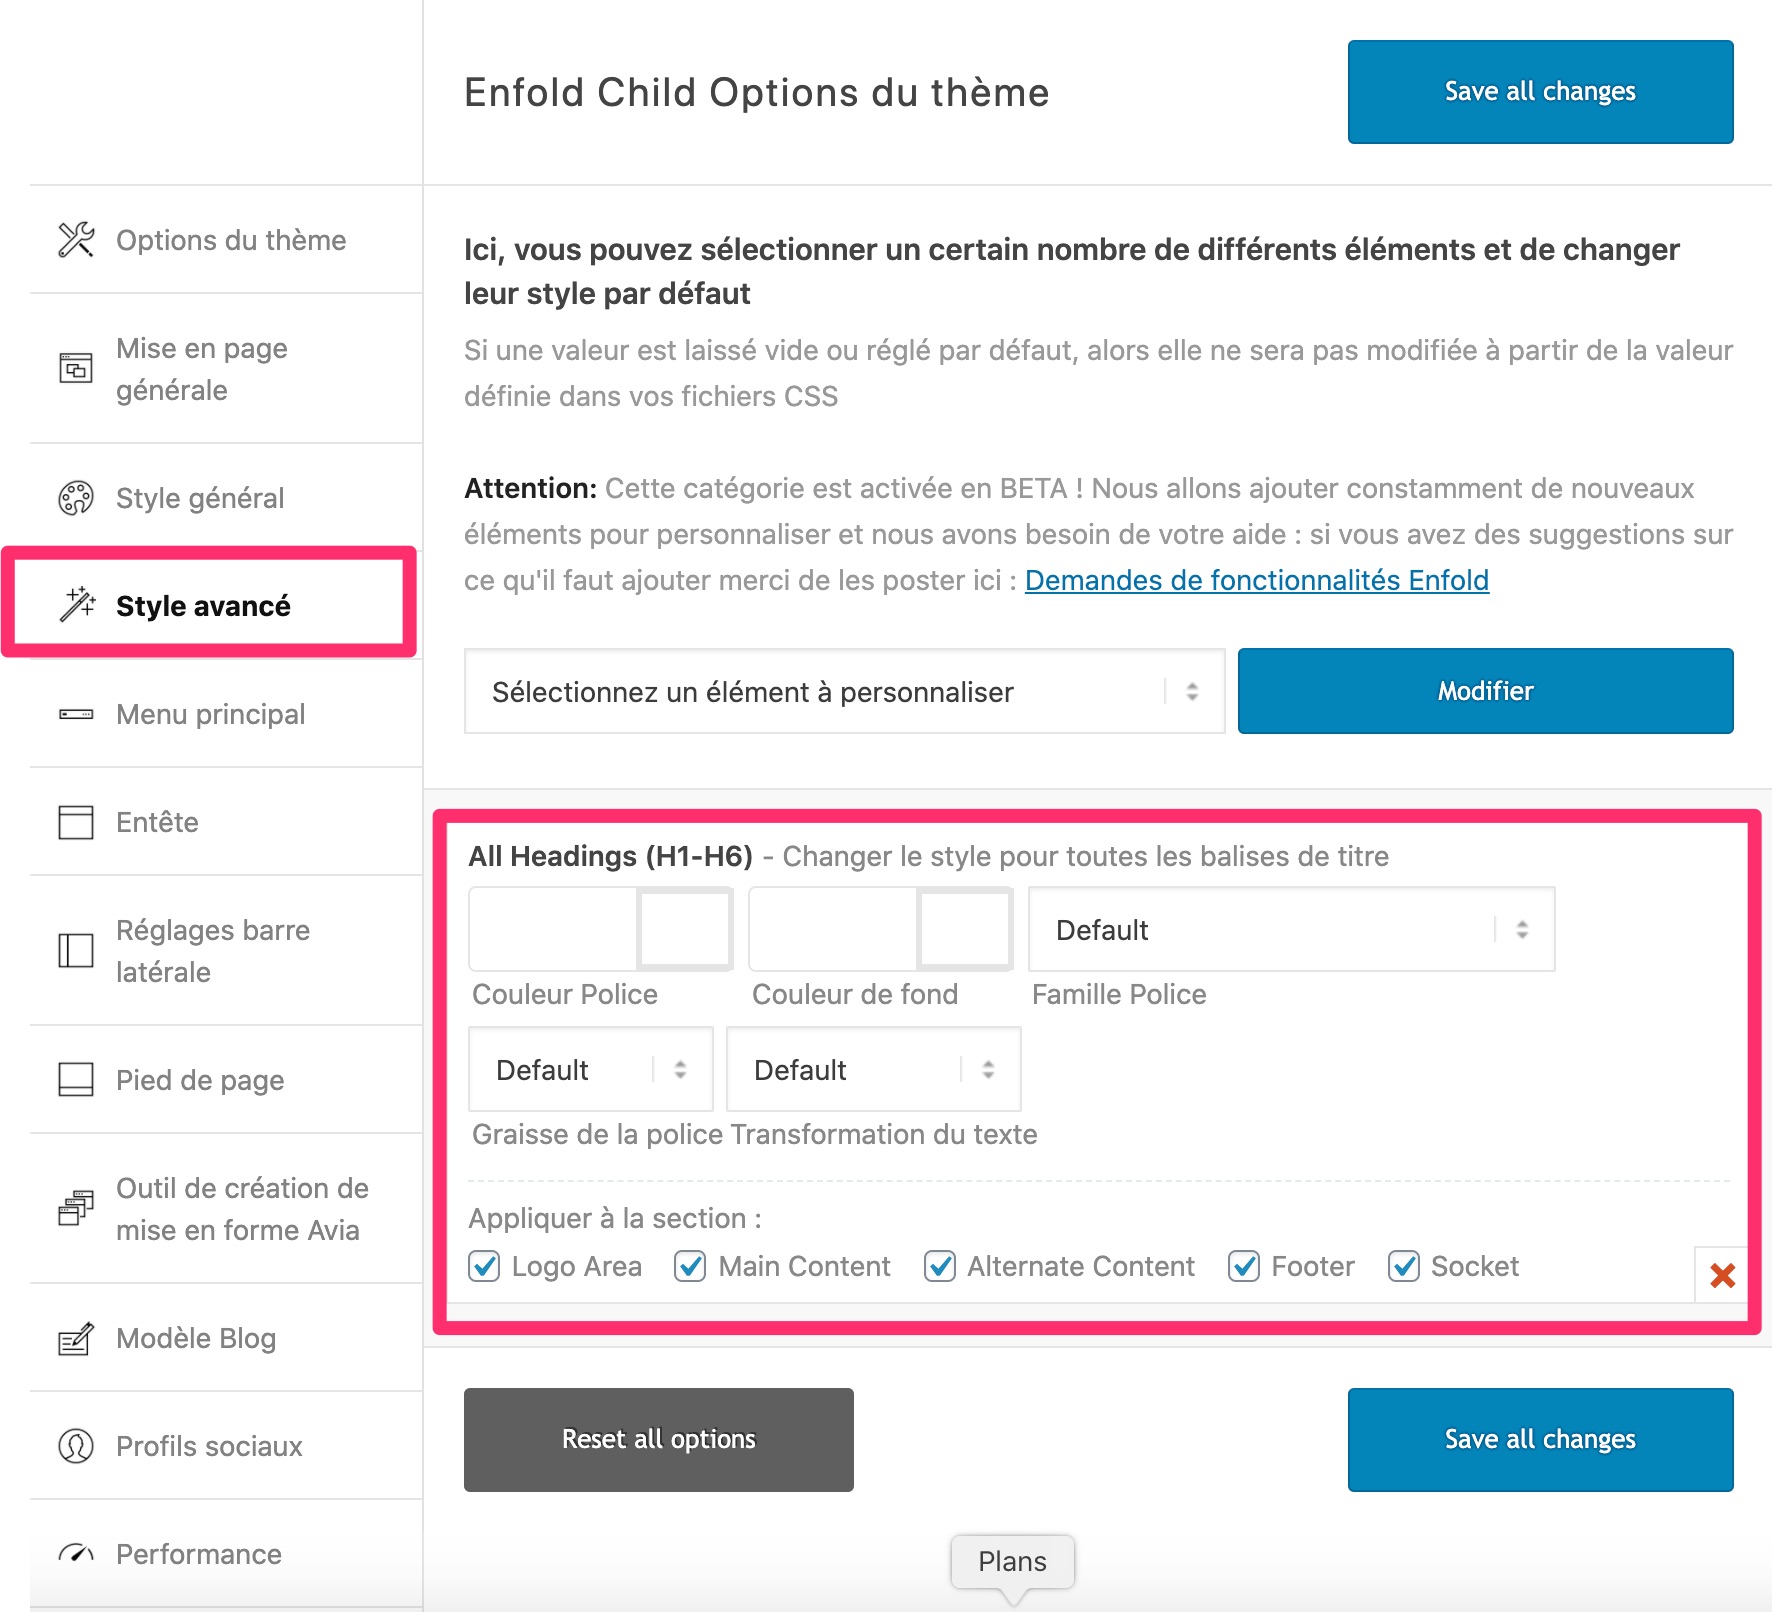Click the header icon next to Entête
This screenshot has width=1772, height=1612.
76,822
